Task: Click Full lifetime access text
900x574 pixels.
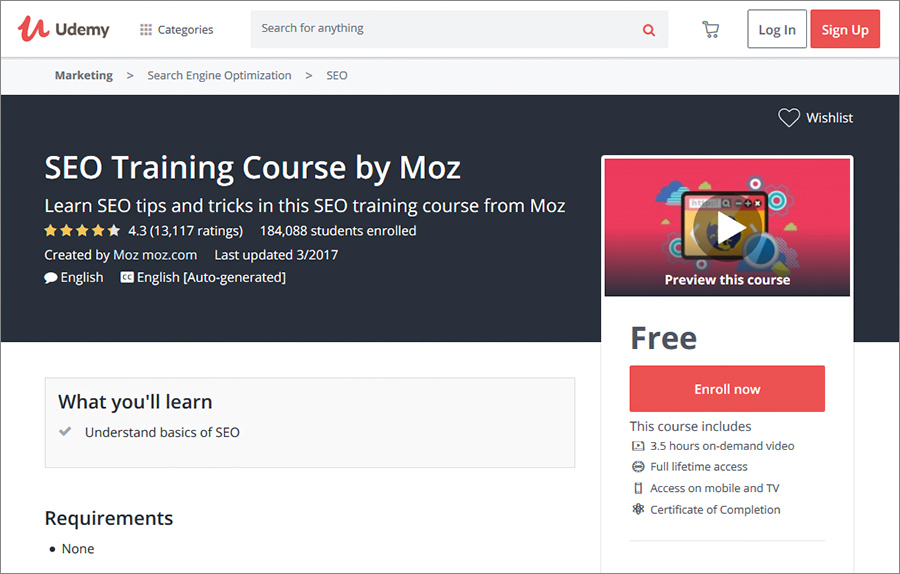Action: 699,467
